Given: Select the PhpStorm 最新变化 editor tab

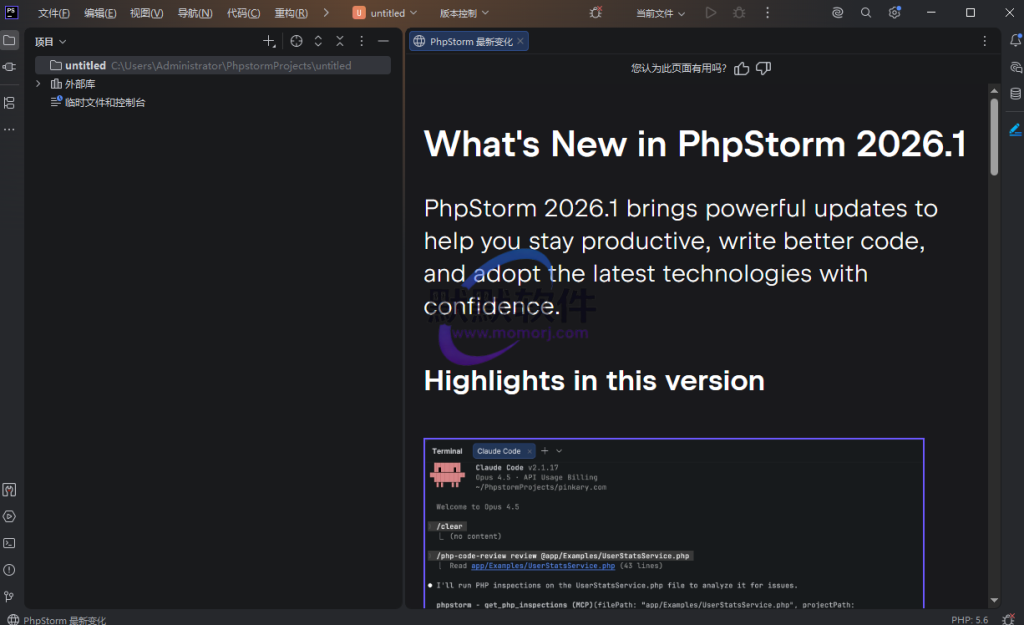Looking at the screenshot, I should [x=470, y=41].
